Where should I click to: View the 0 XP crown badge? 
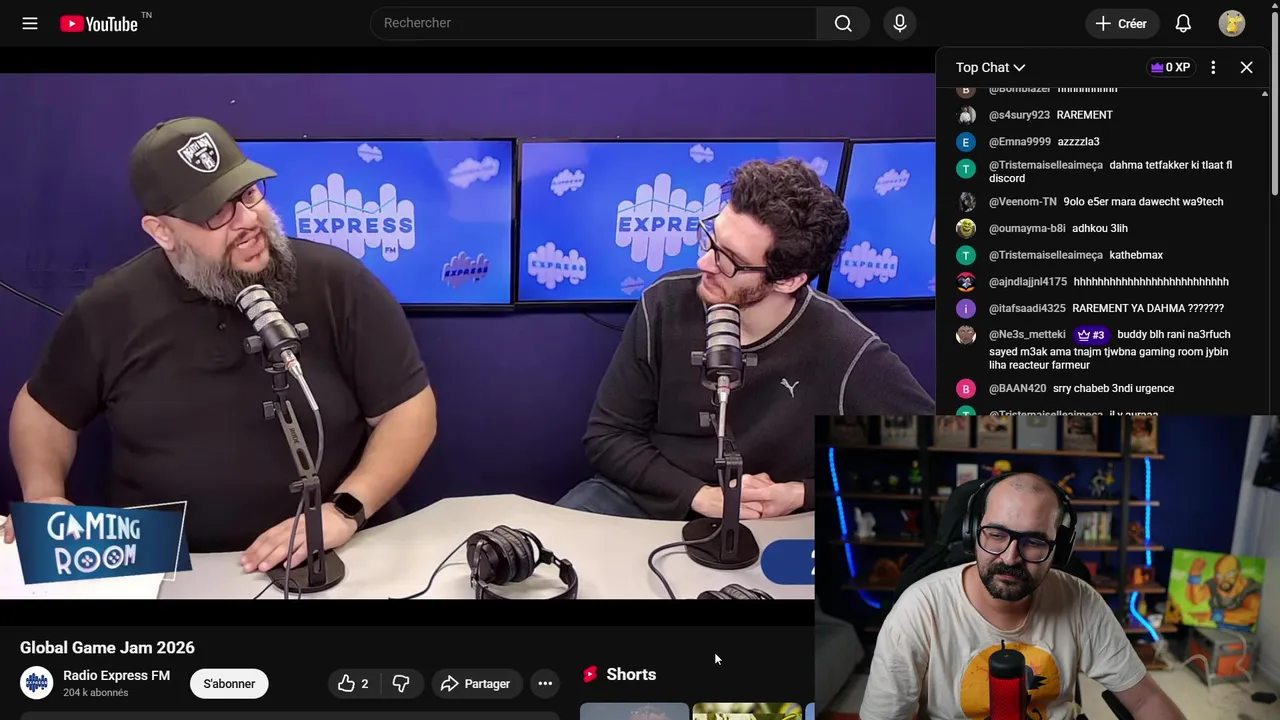coord(1170,67)
